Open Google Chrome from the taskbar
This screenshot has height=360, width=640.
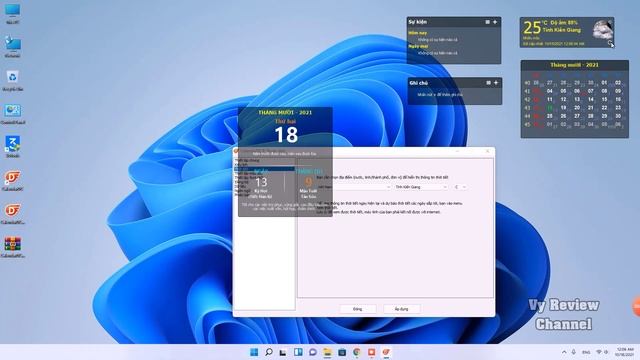click(x=357, y=352)
